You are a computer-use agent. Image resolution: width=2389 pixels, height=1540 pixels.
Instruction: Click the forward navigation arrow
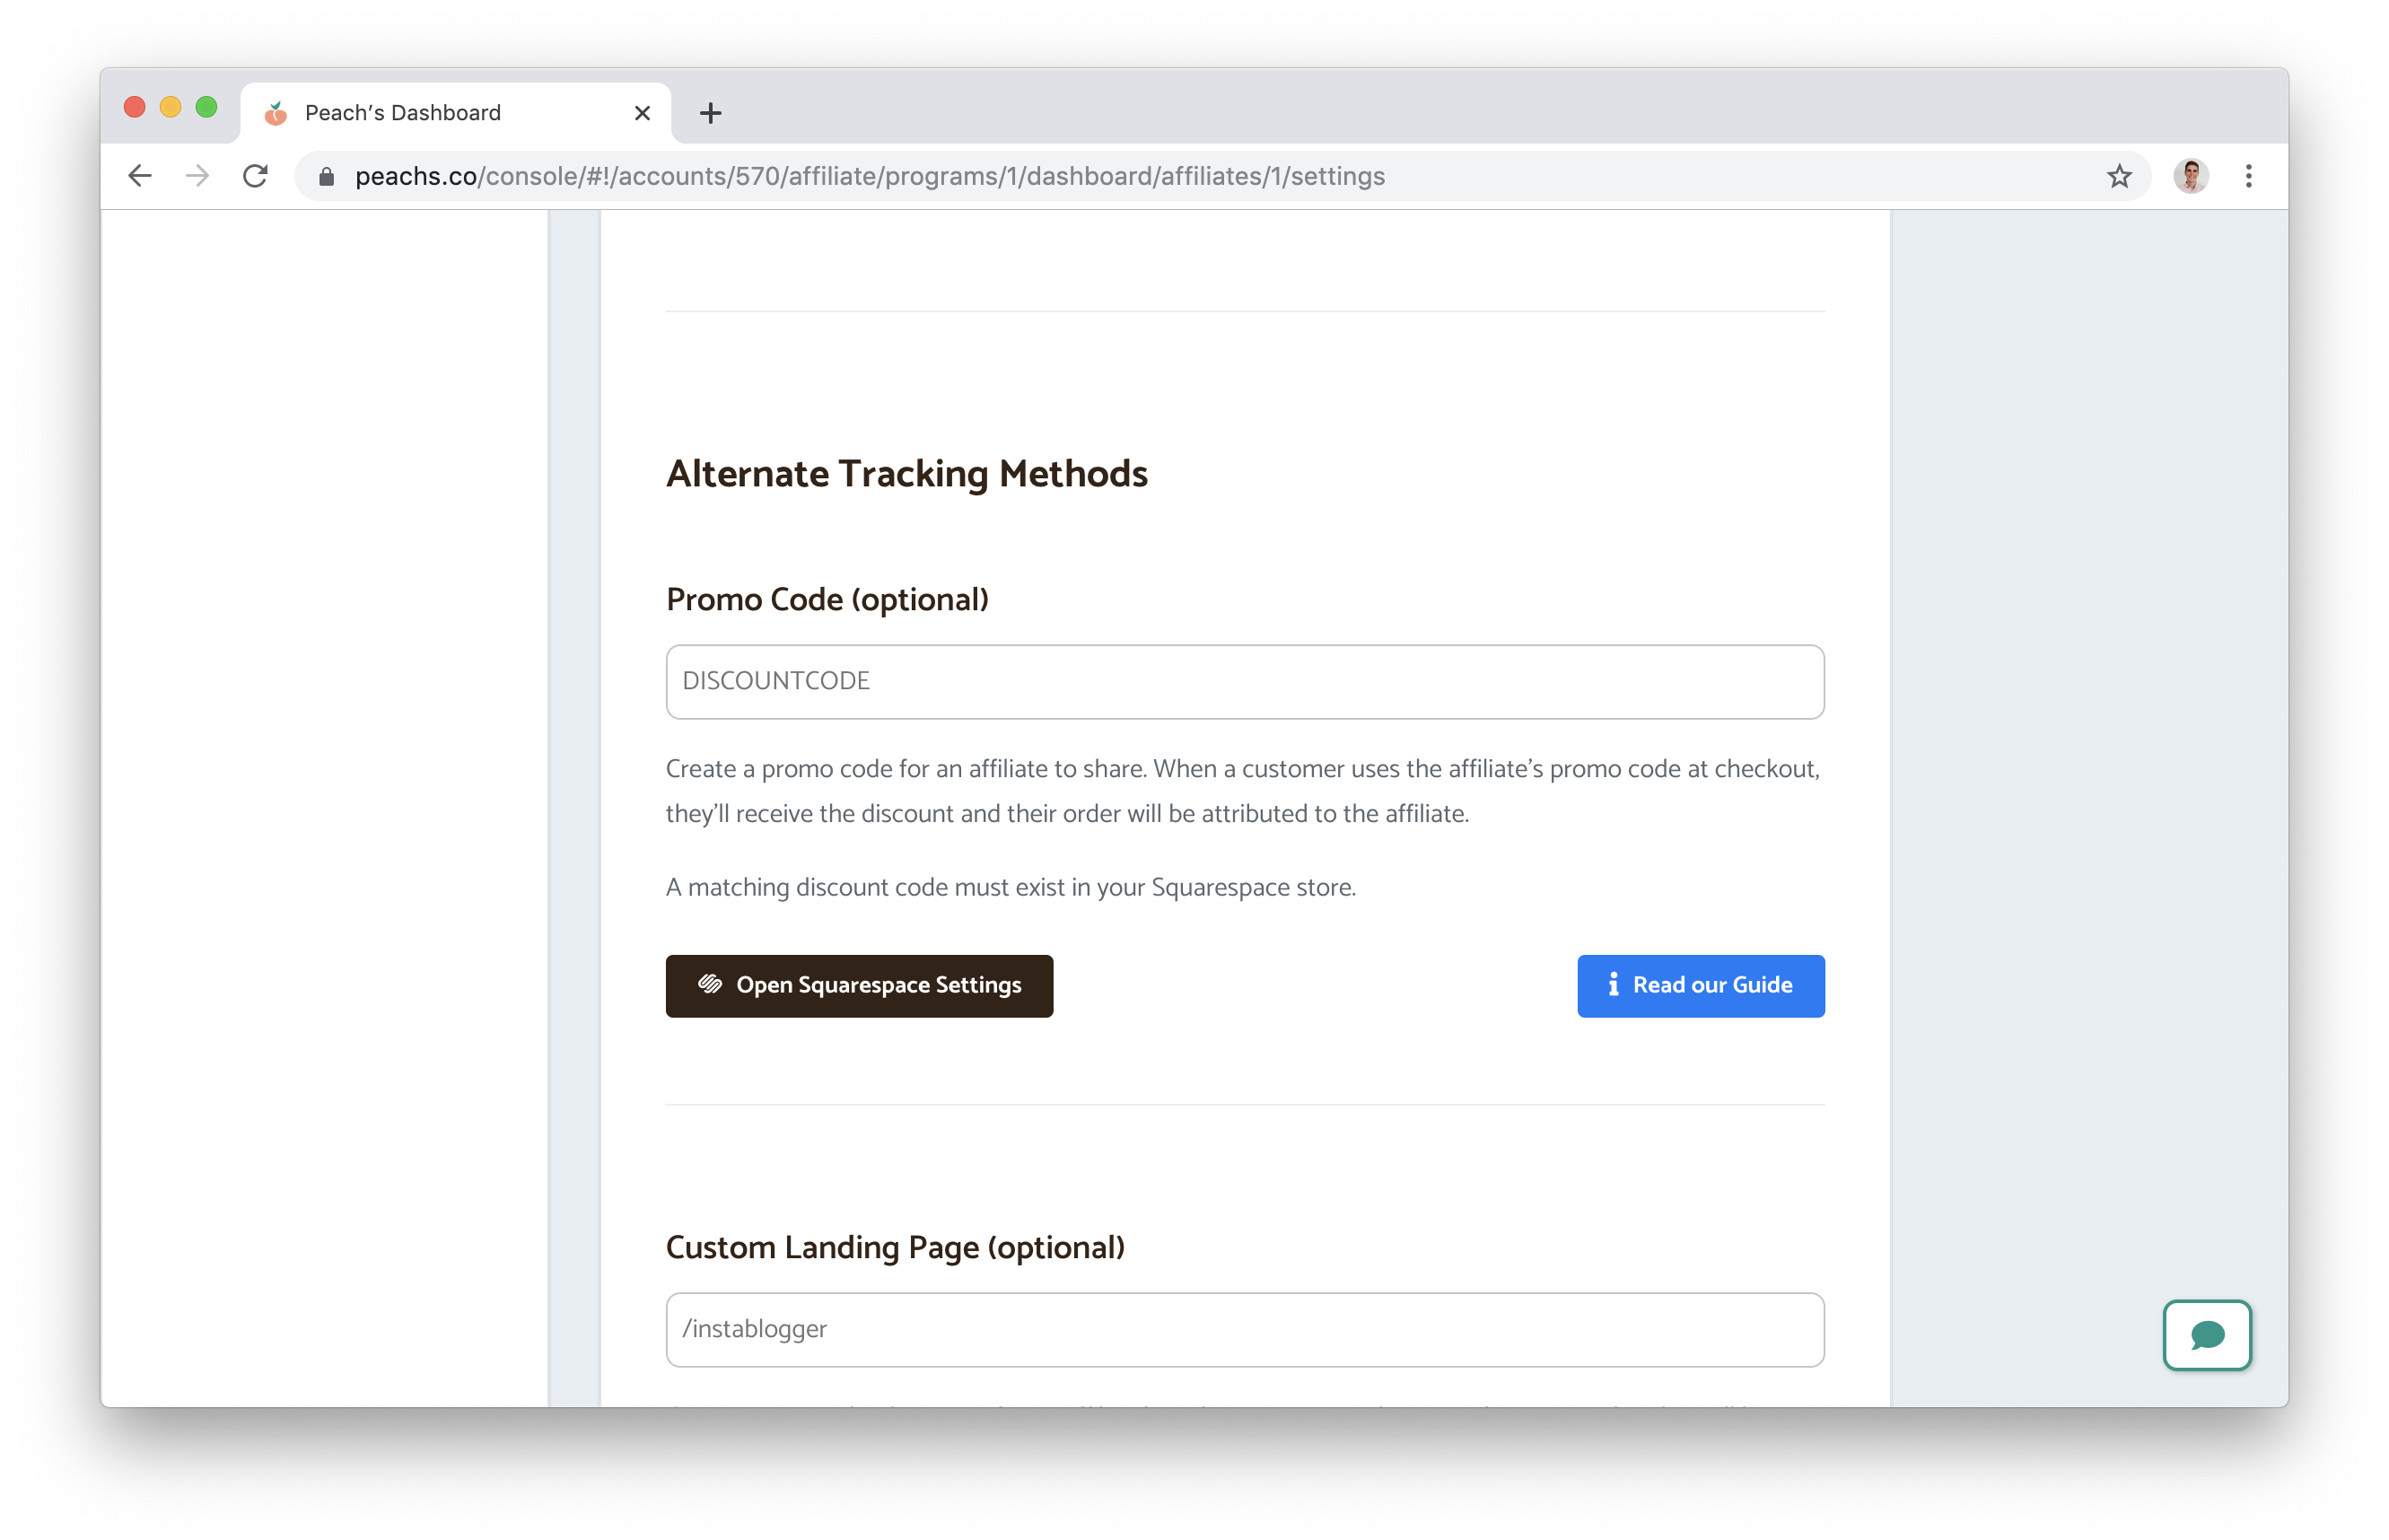tap(198, 176)
